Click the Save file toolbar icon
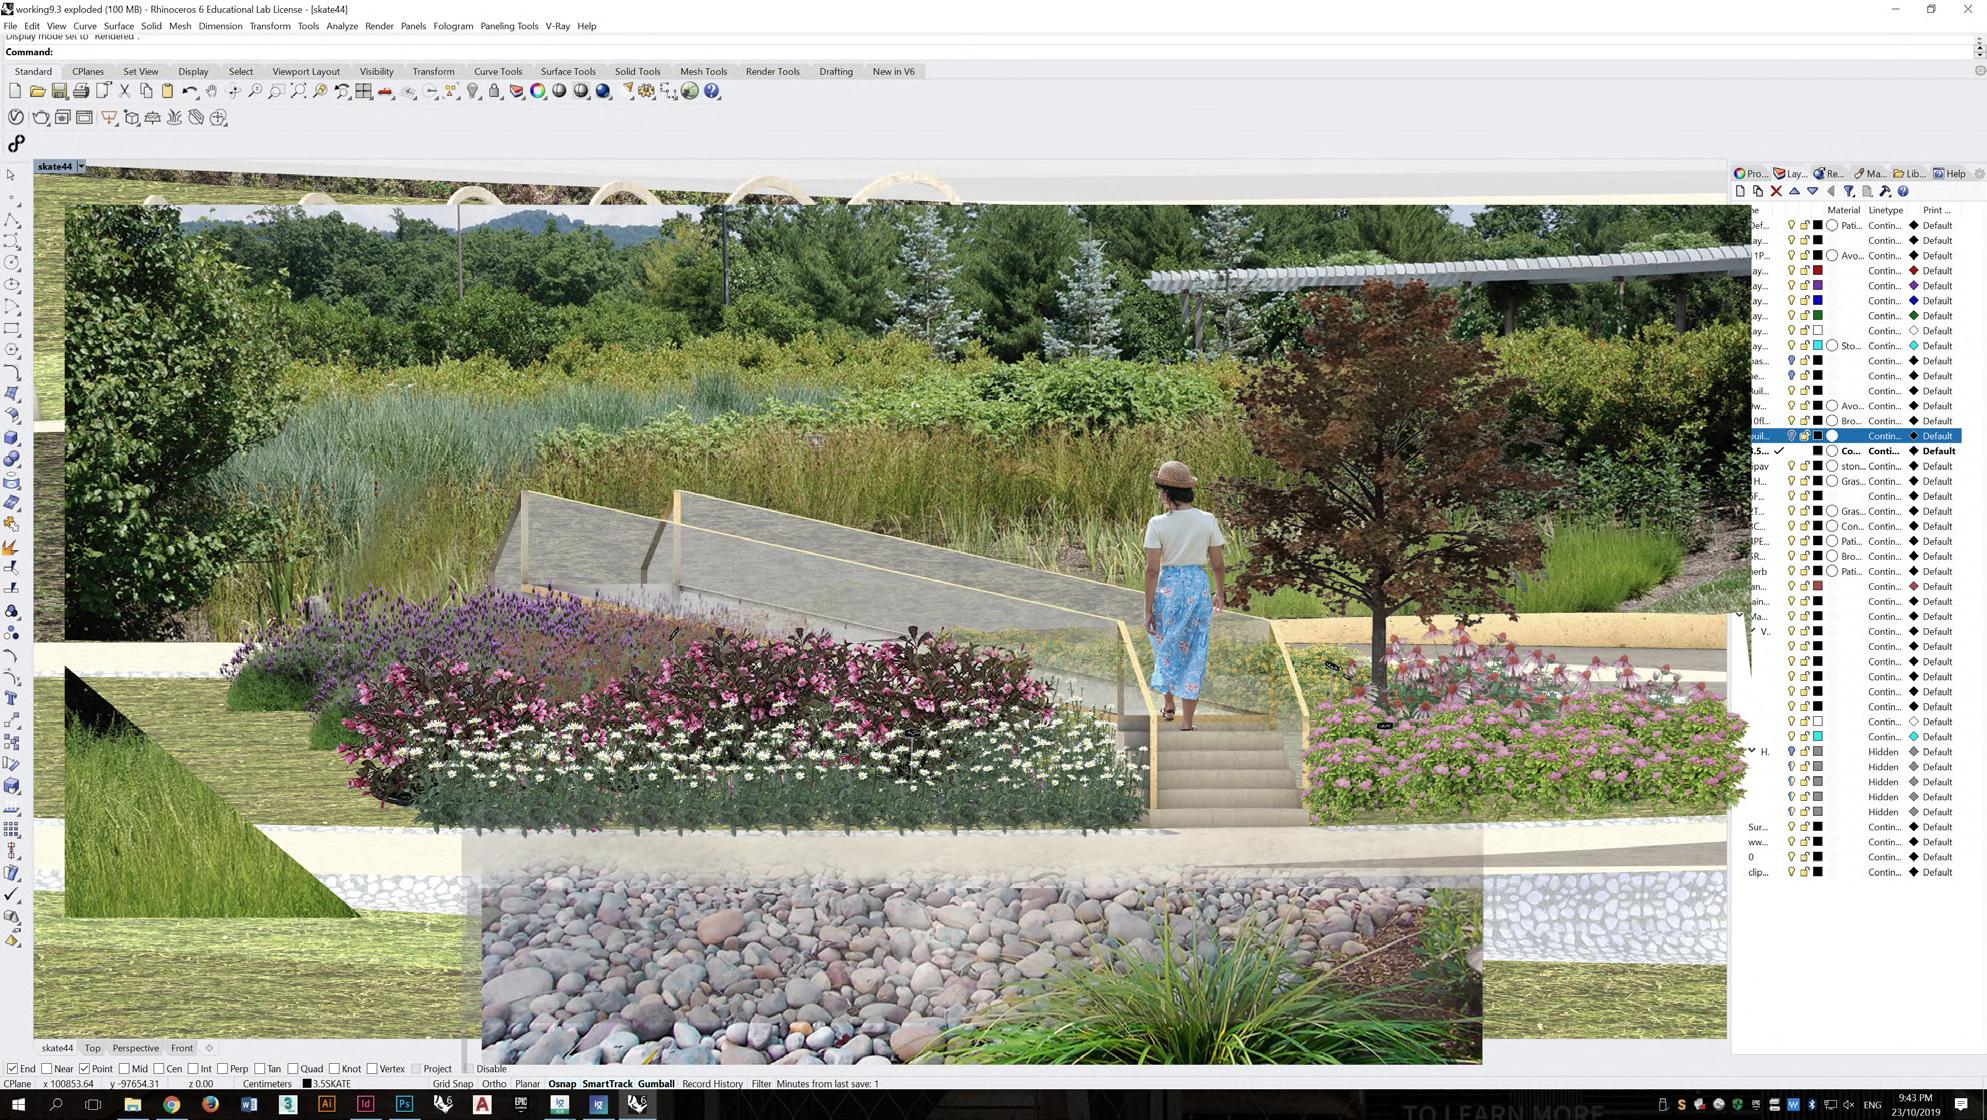Viewport: 1987px width, 1120px height. tap(59, 91)
